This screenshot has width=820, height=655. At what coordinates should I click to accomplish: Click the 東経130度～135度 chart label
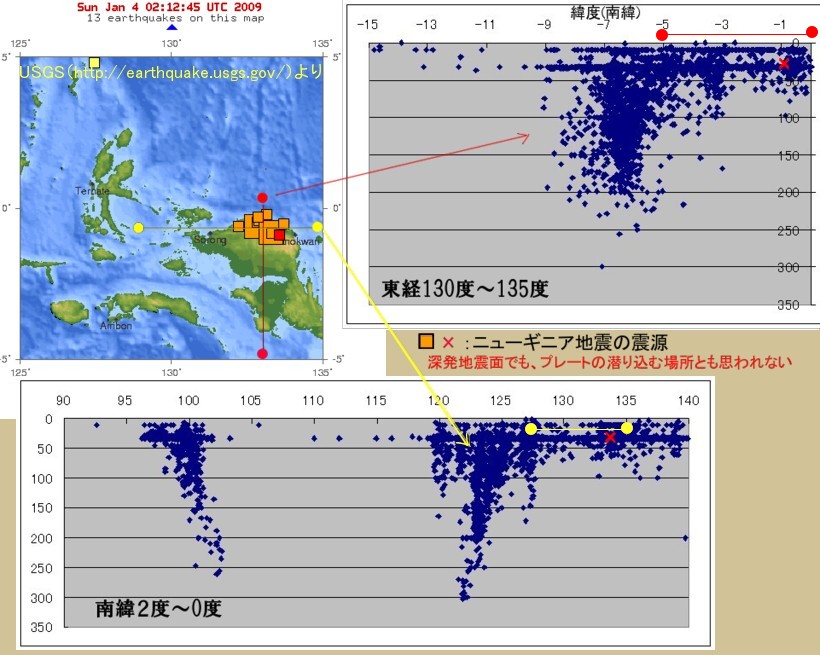(x=465, y=290)
